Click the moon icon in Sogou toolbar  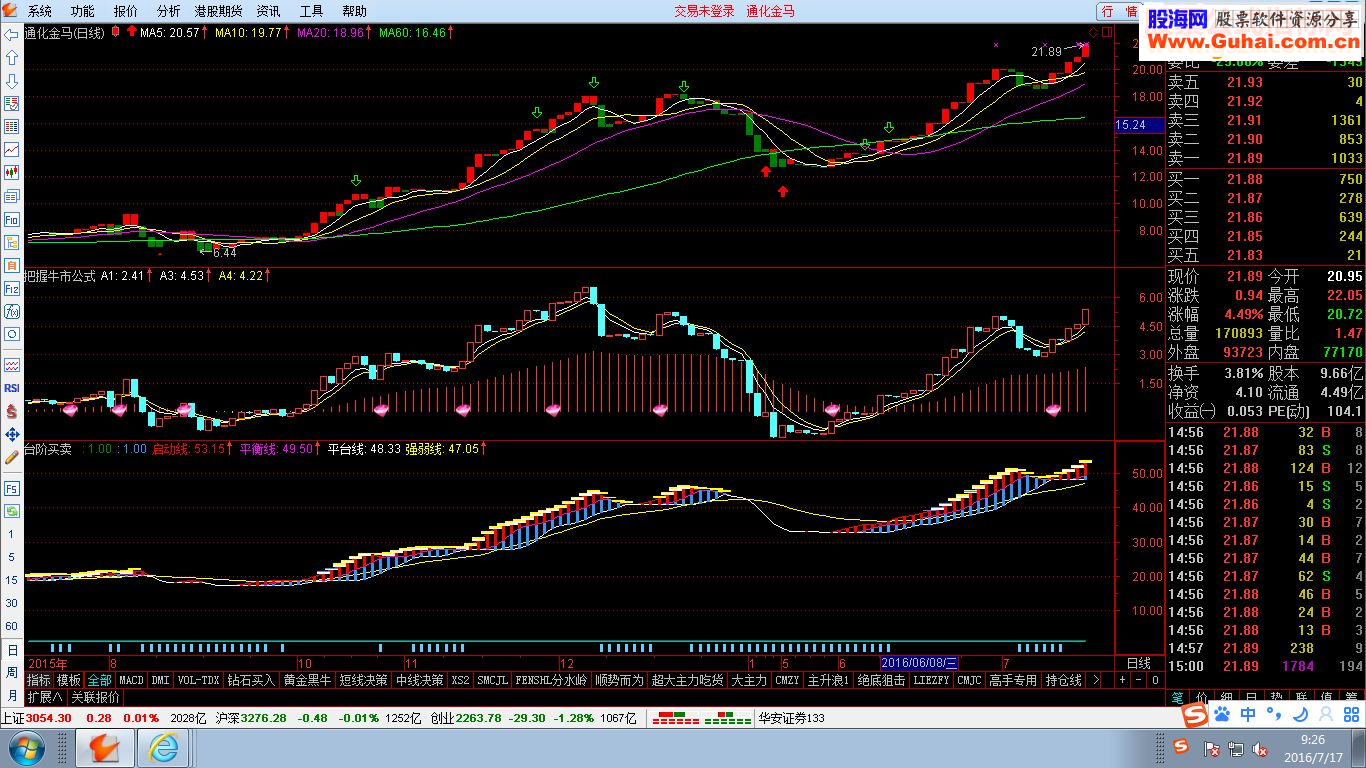[1300, 714]
